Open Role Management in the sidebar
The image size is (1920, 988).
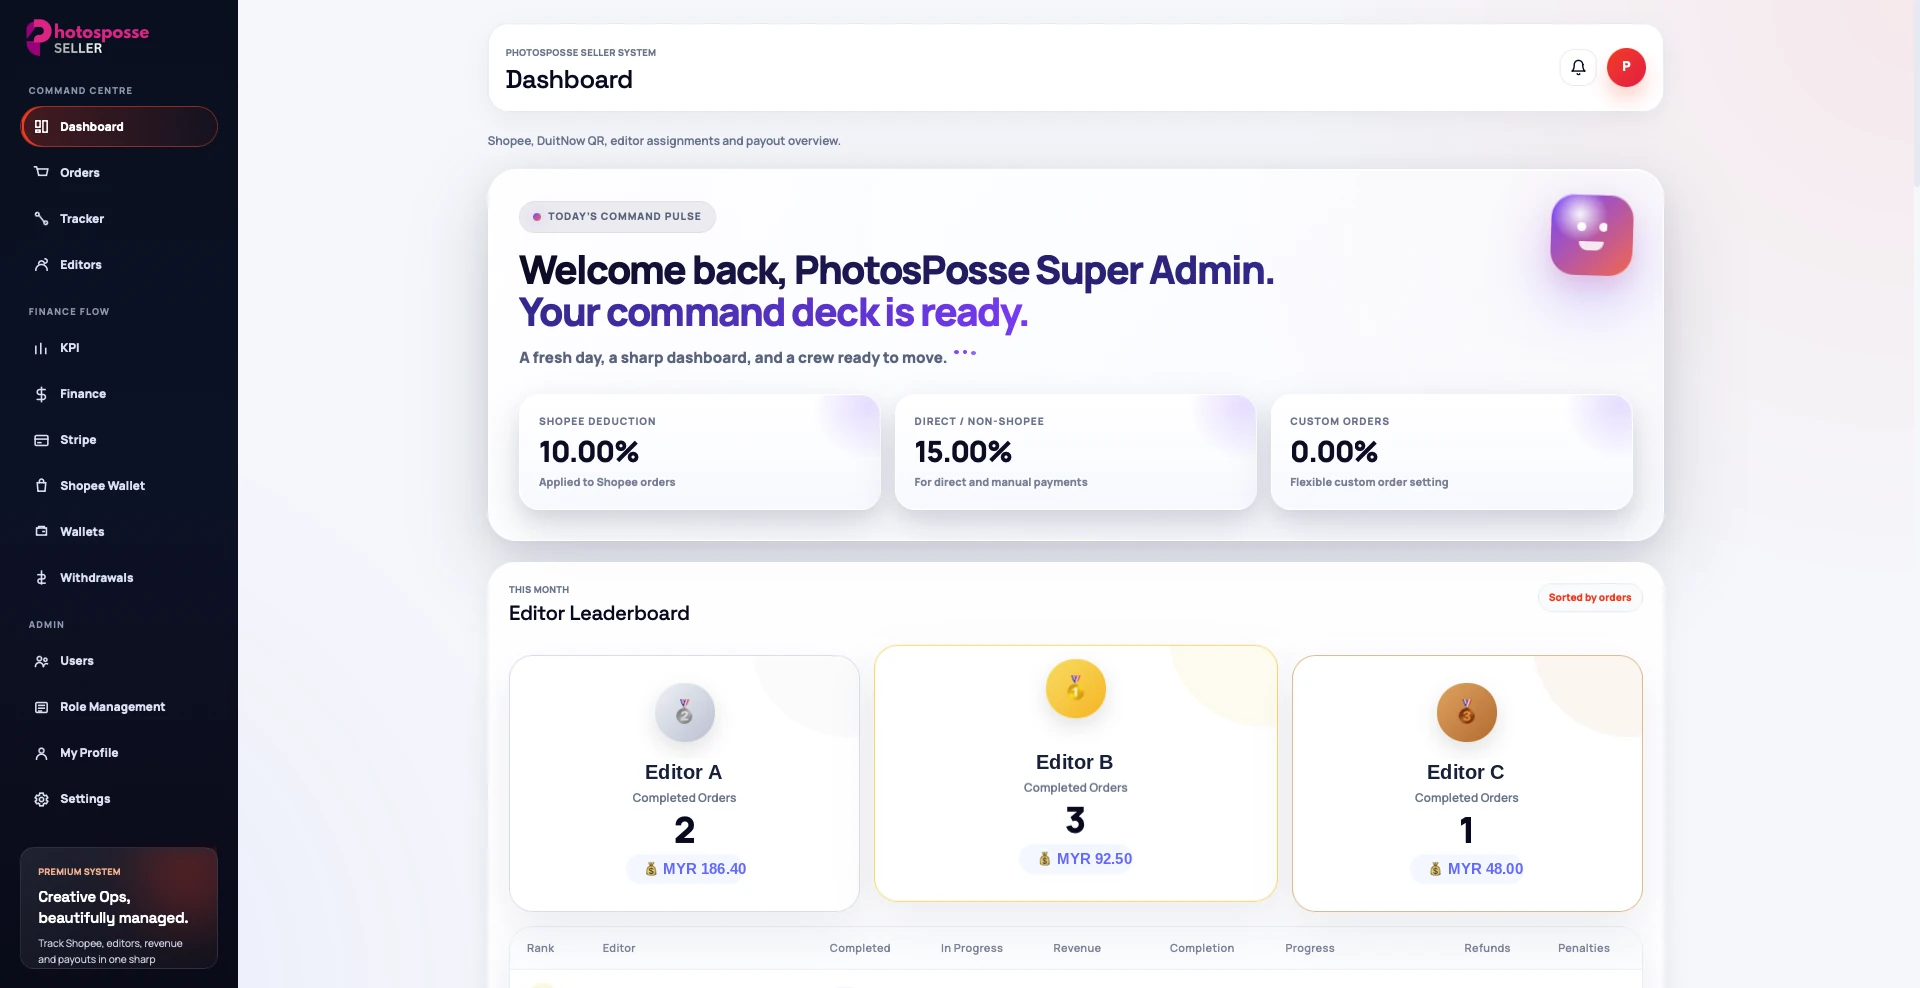coord(119,707)
